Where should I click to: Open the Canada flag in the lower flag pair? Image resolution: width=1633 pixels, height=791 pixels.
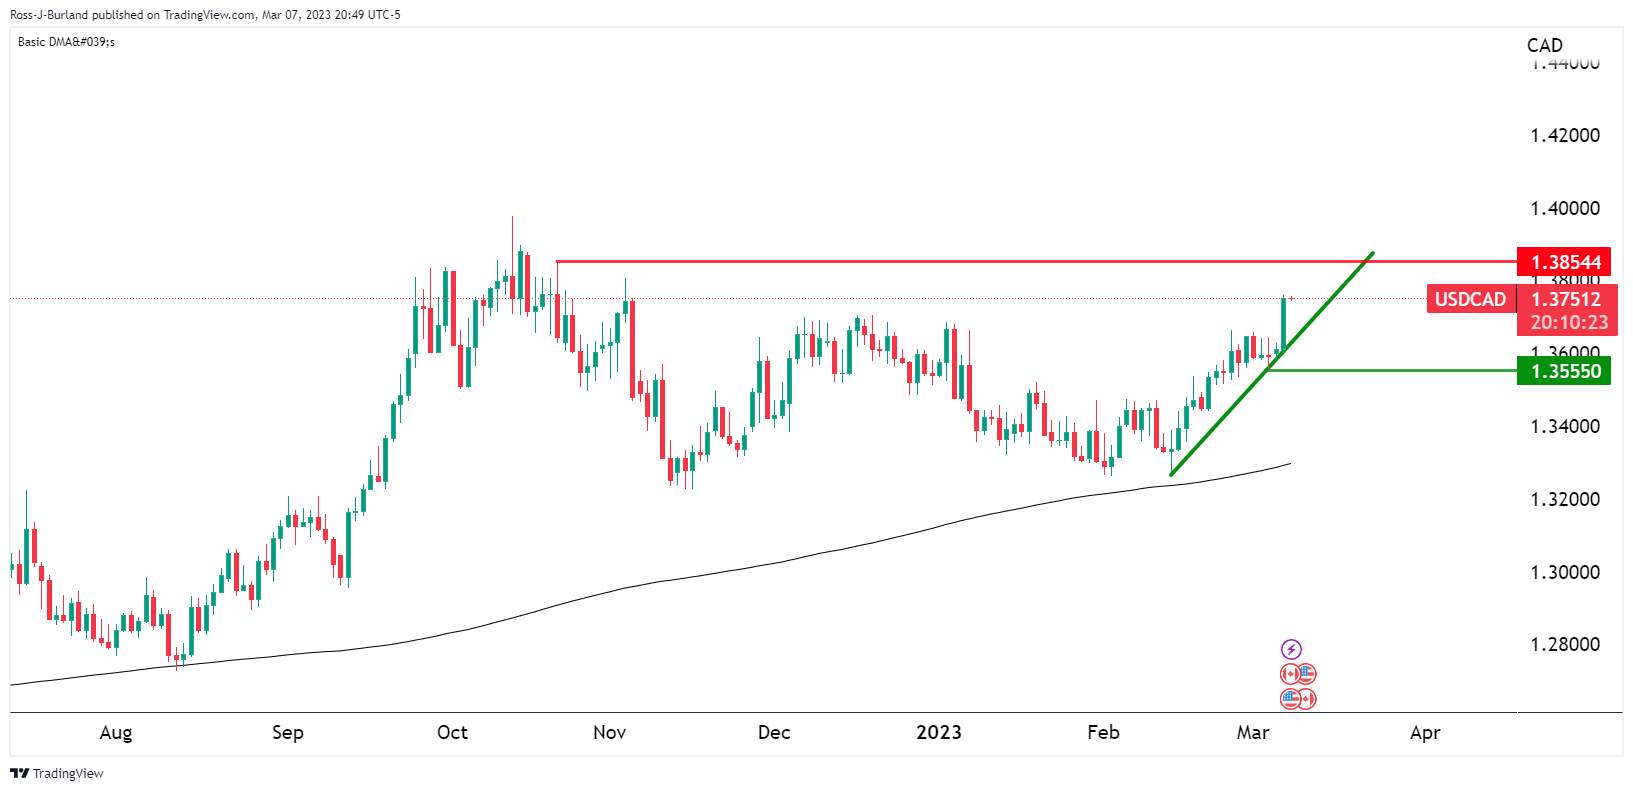point(1306,699)
